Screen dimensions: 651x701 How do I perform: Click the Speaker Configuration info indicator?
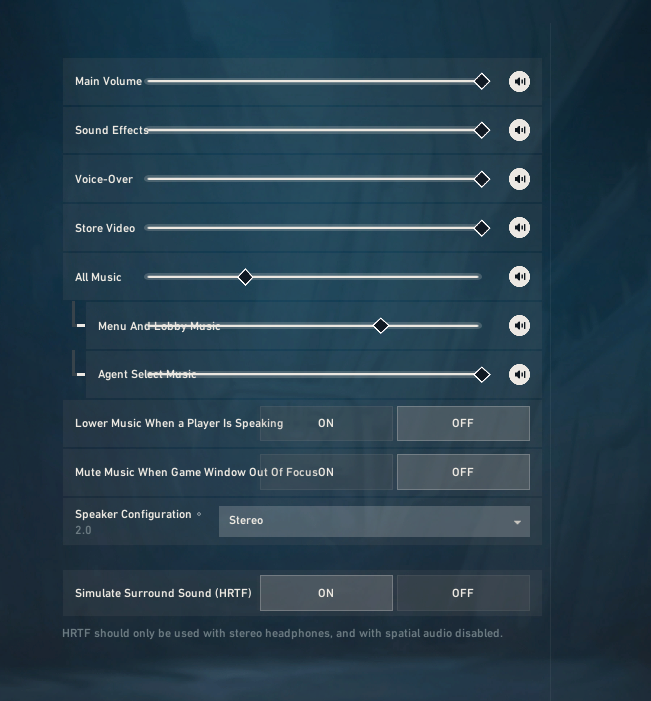pos(199,514)
